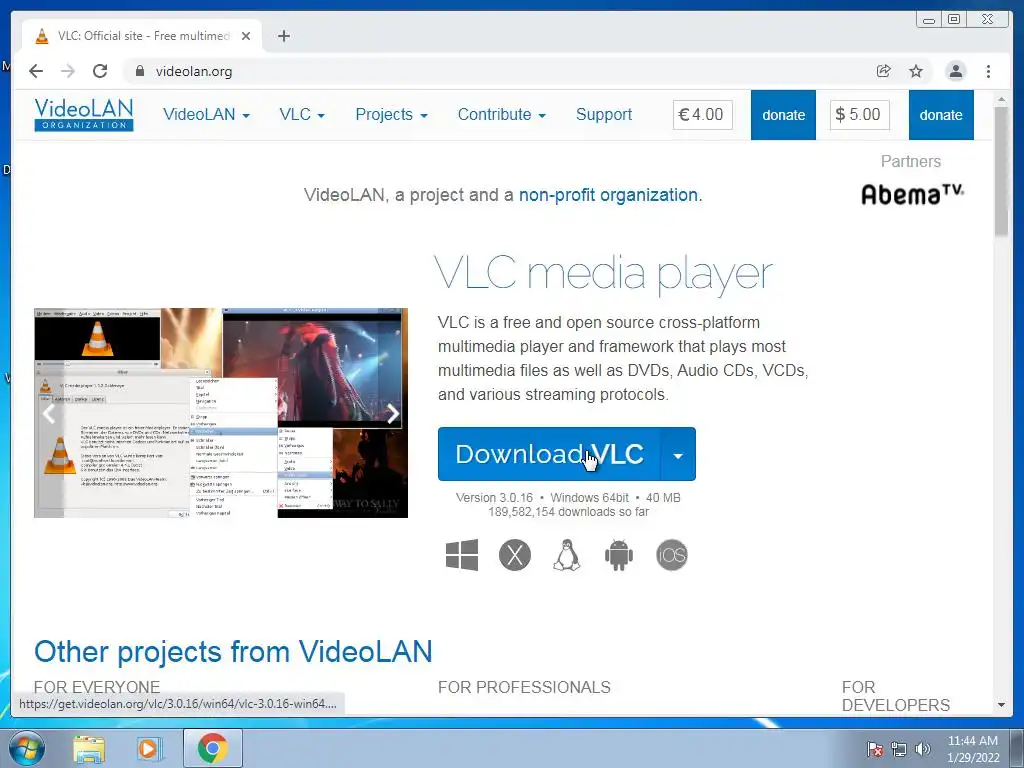
Task: Expand the Contribute dropdown menu
Action: click(x=502, y=114)
